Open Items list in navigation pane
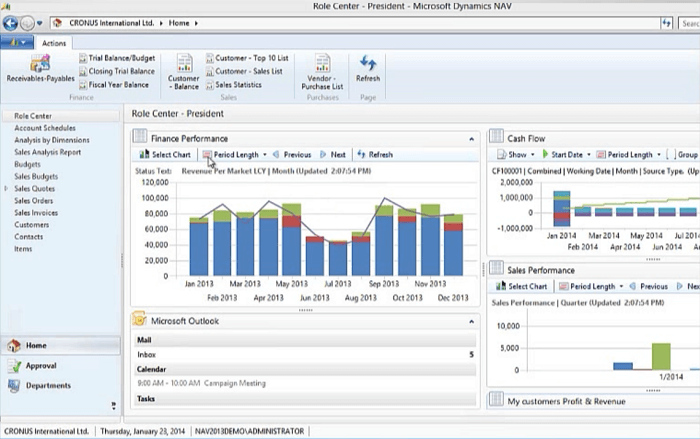Viewport: 700px width, 439px height. tap(23, 249)
